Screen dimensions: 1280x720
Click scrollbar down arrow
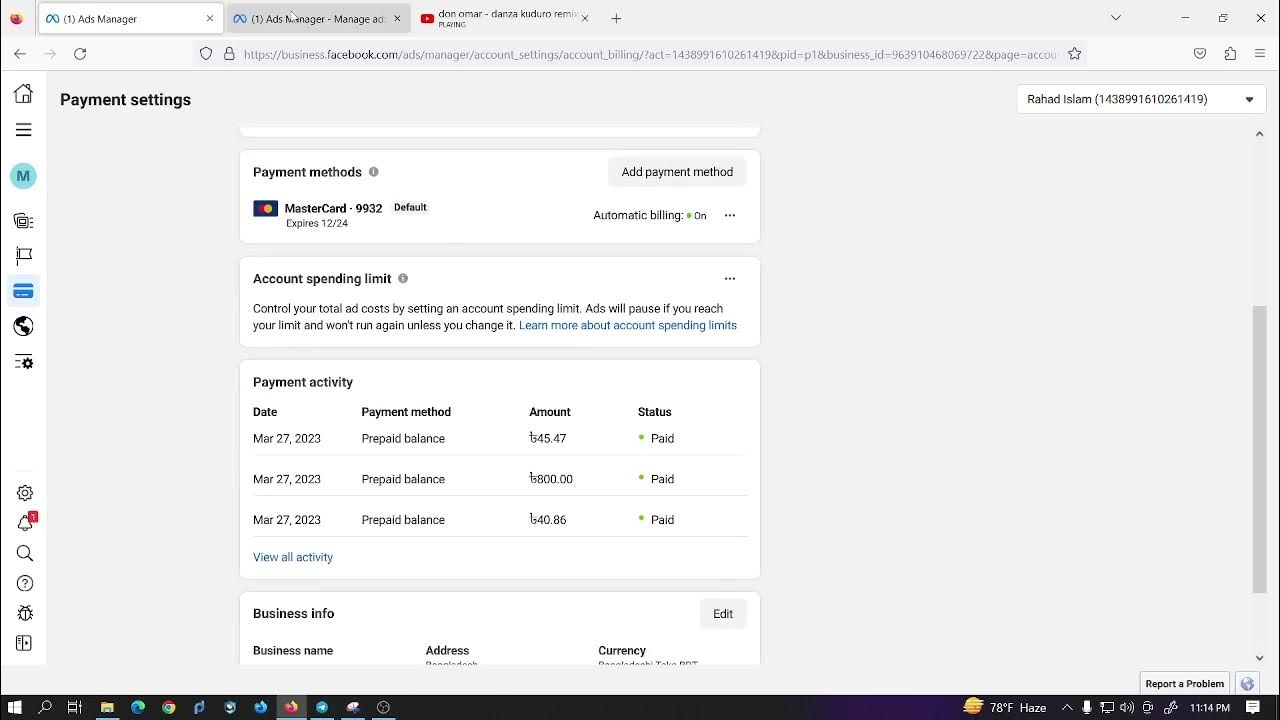point(1259,658)
